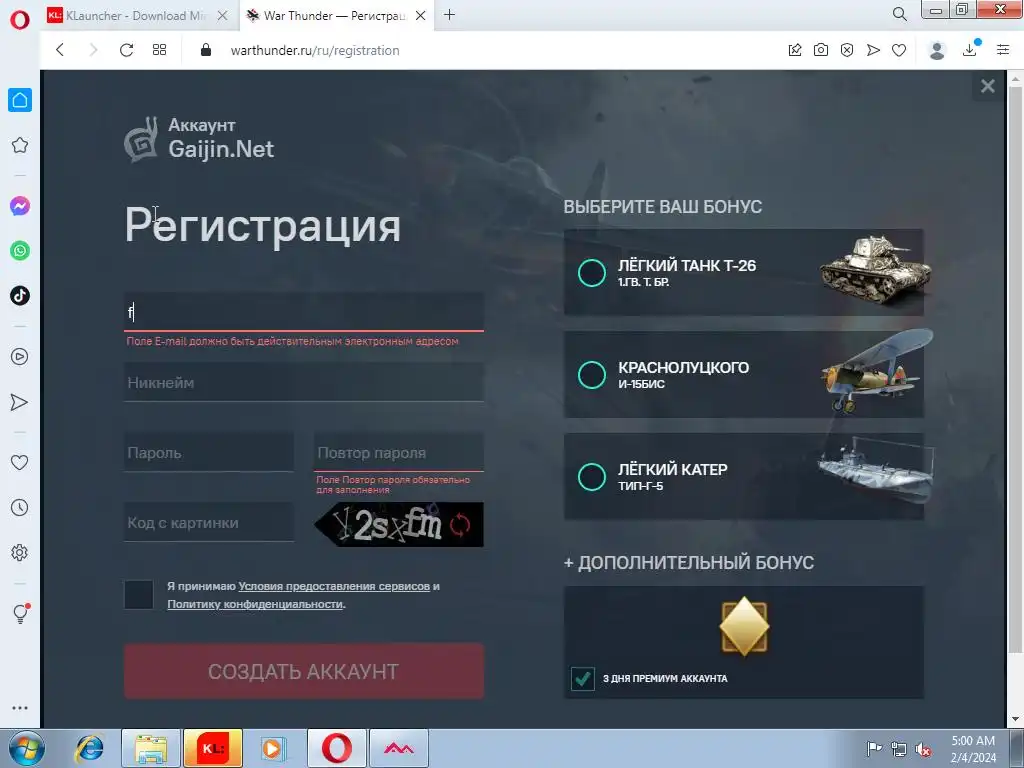Click СОЗДАТЬ АККАУНТ button
The image size is (1024, 768).
[x=304, y=671]
